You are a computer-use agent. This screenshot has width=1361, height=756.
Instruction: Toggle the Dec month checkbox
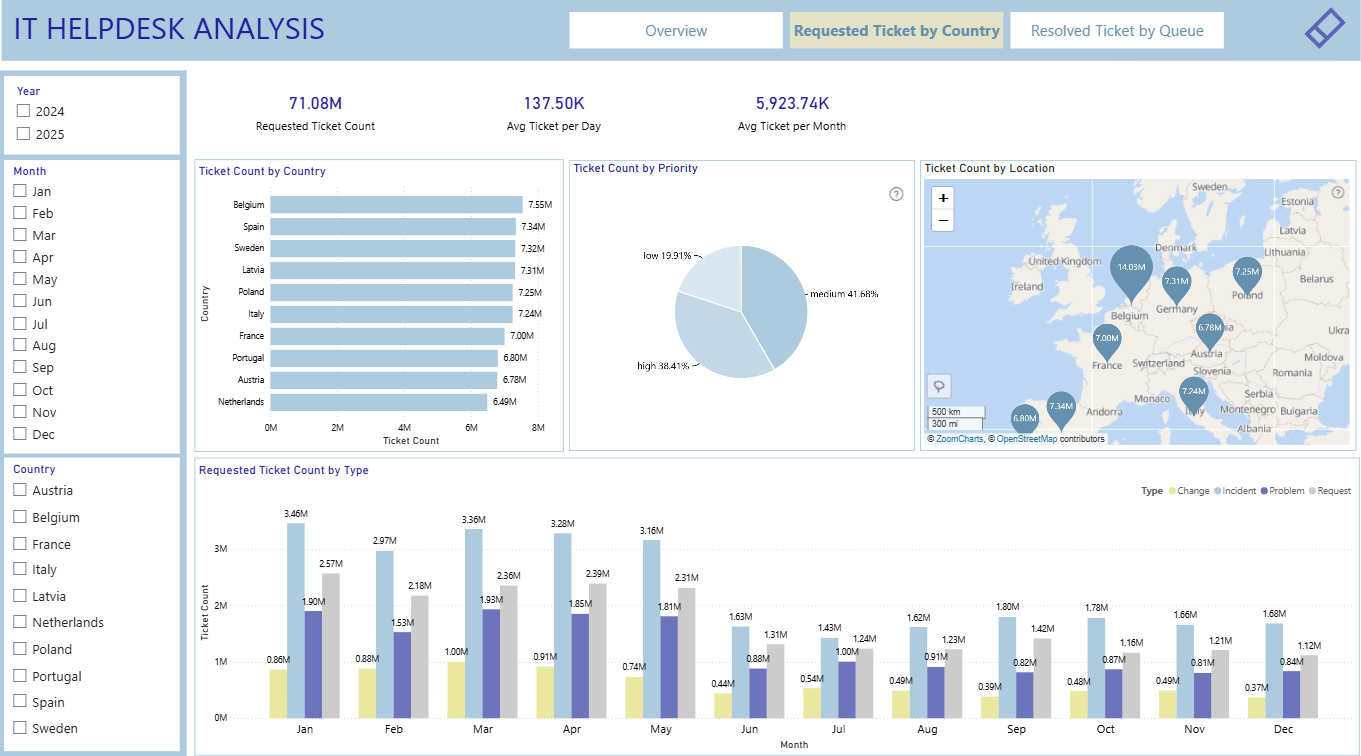pos(20,434)
